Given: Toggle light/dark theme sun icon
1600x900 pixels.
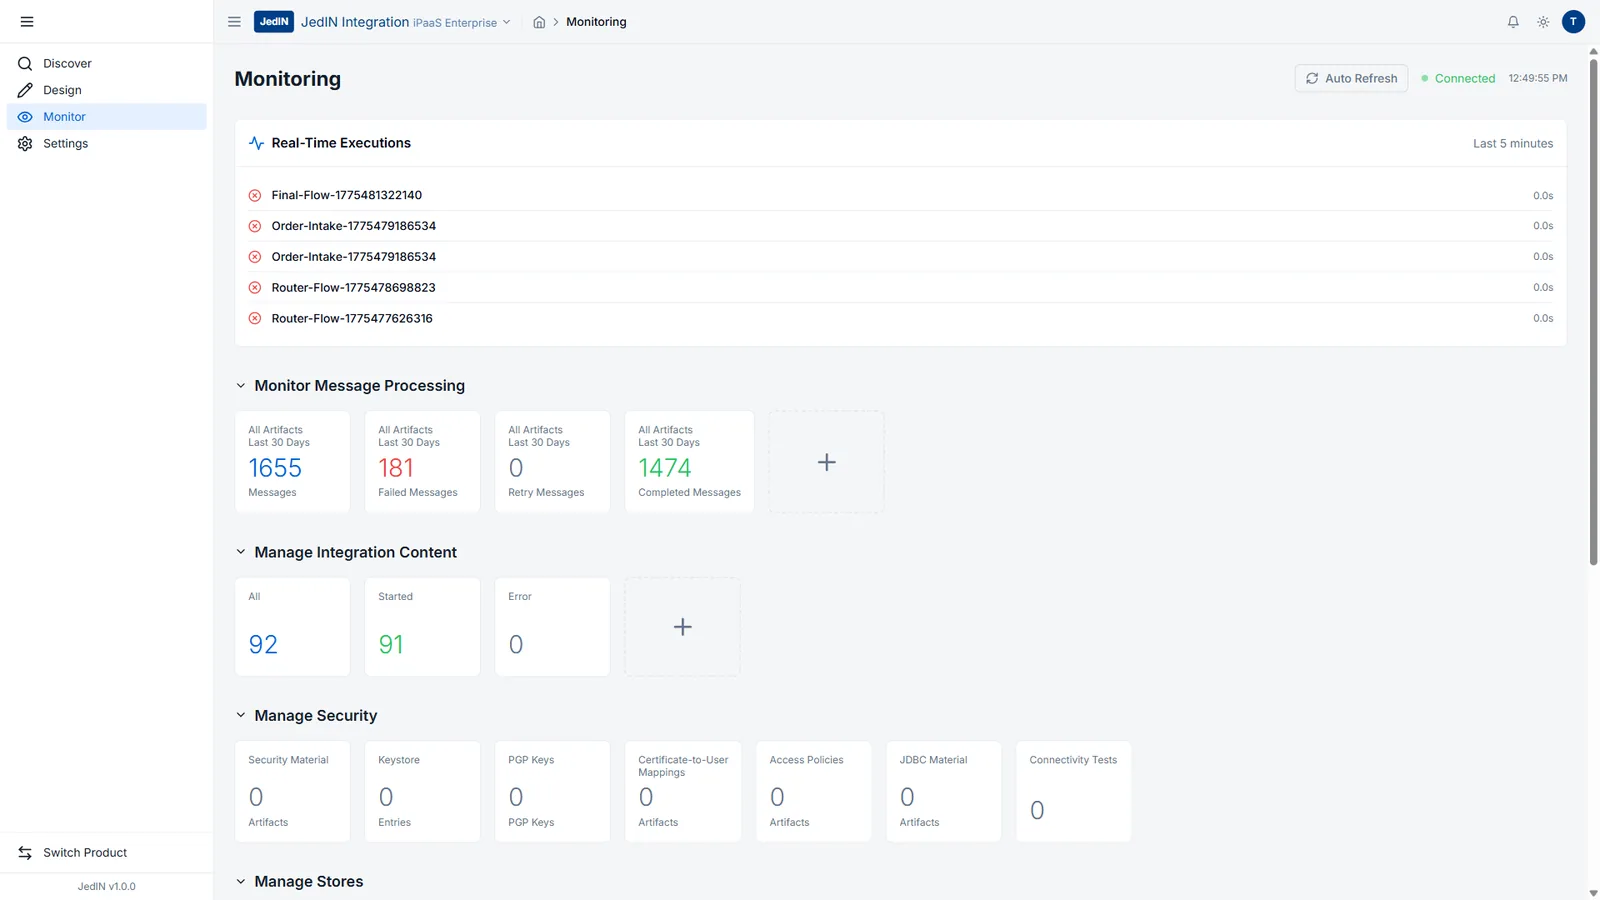Looking at the screenshot, I should 1543,22.
